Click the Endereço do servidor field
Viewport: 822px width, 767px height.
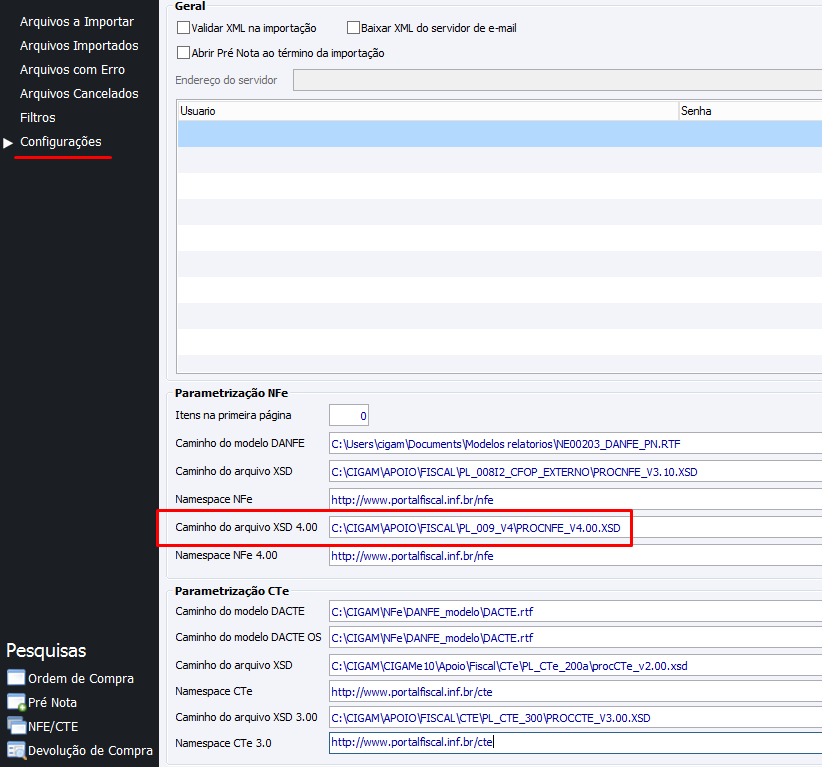(557, 80)
